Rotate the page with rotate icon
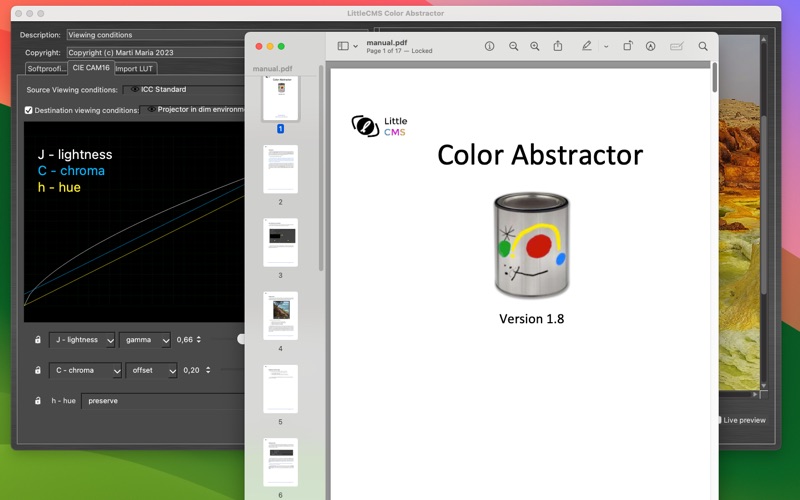This screenshot has height=500, width=800. (628, 46)
